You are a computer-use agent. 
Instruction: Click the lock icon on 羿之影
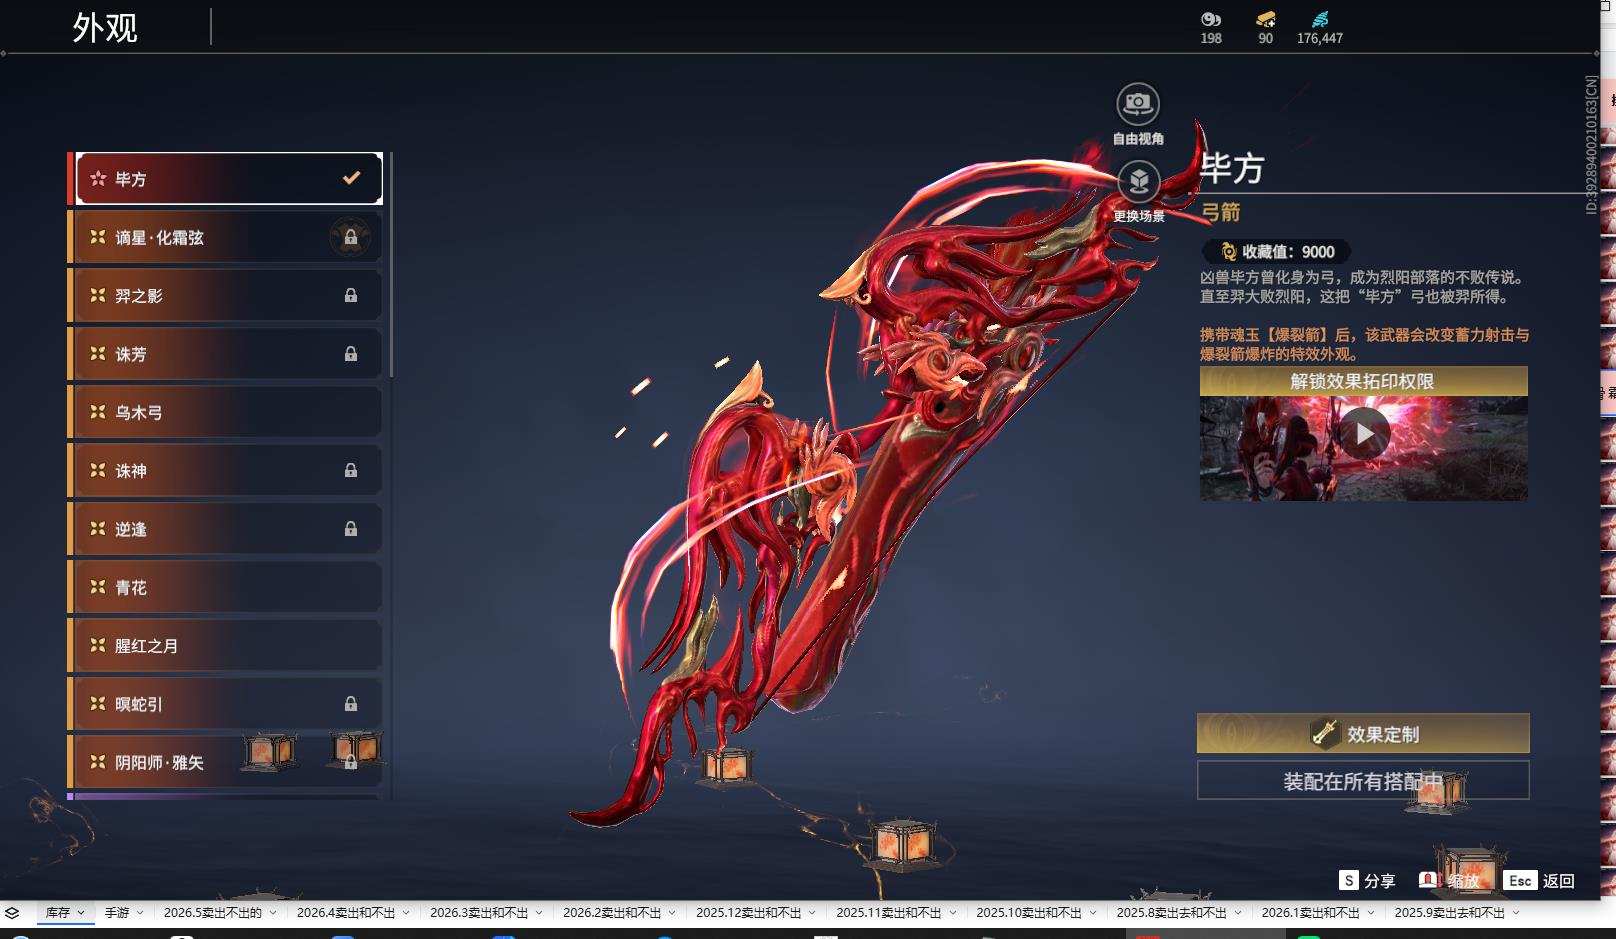pos(351,295)
